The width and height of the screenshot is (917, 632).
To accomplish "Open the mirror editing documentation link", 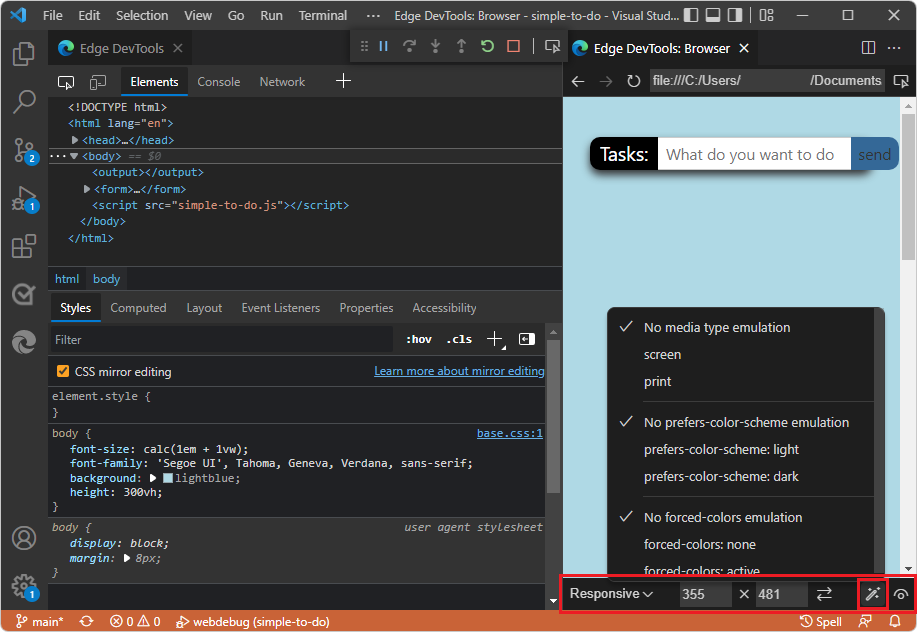I will point(459,370).
